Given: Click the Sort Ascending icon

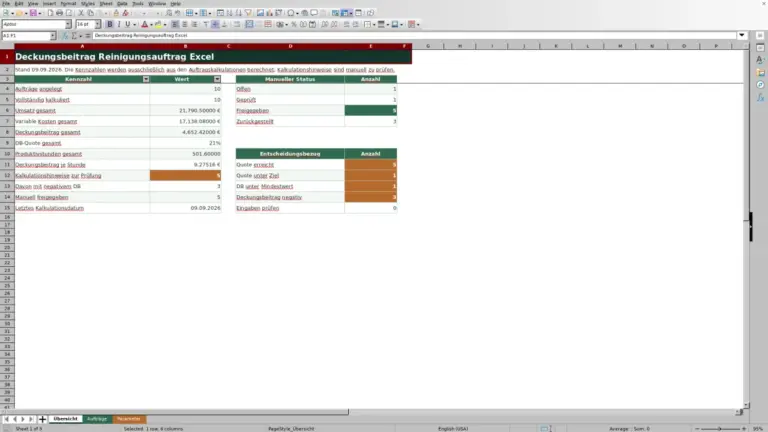Looking at the screenshot, I should pyautogui.click(x=230, y=13).
